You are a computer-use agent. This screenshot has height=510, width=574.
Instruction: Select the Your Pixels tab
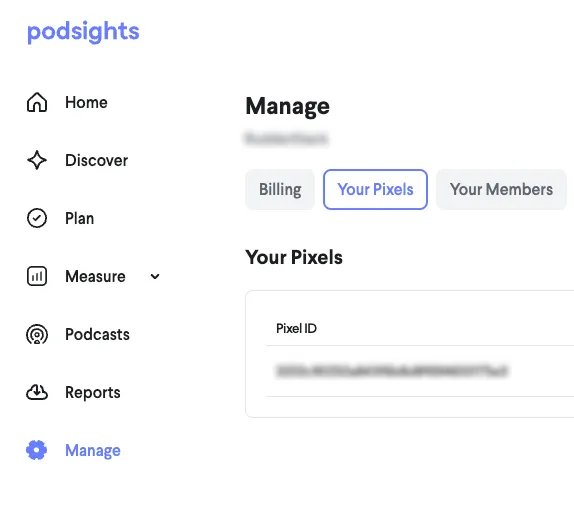click(x=375, y=190)
